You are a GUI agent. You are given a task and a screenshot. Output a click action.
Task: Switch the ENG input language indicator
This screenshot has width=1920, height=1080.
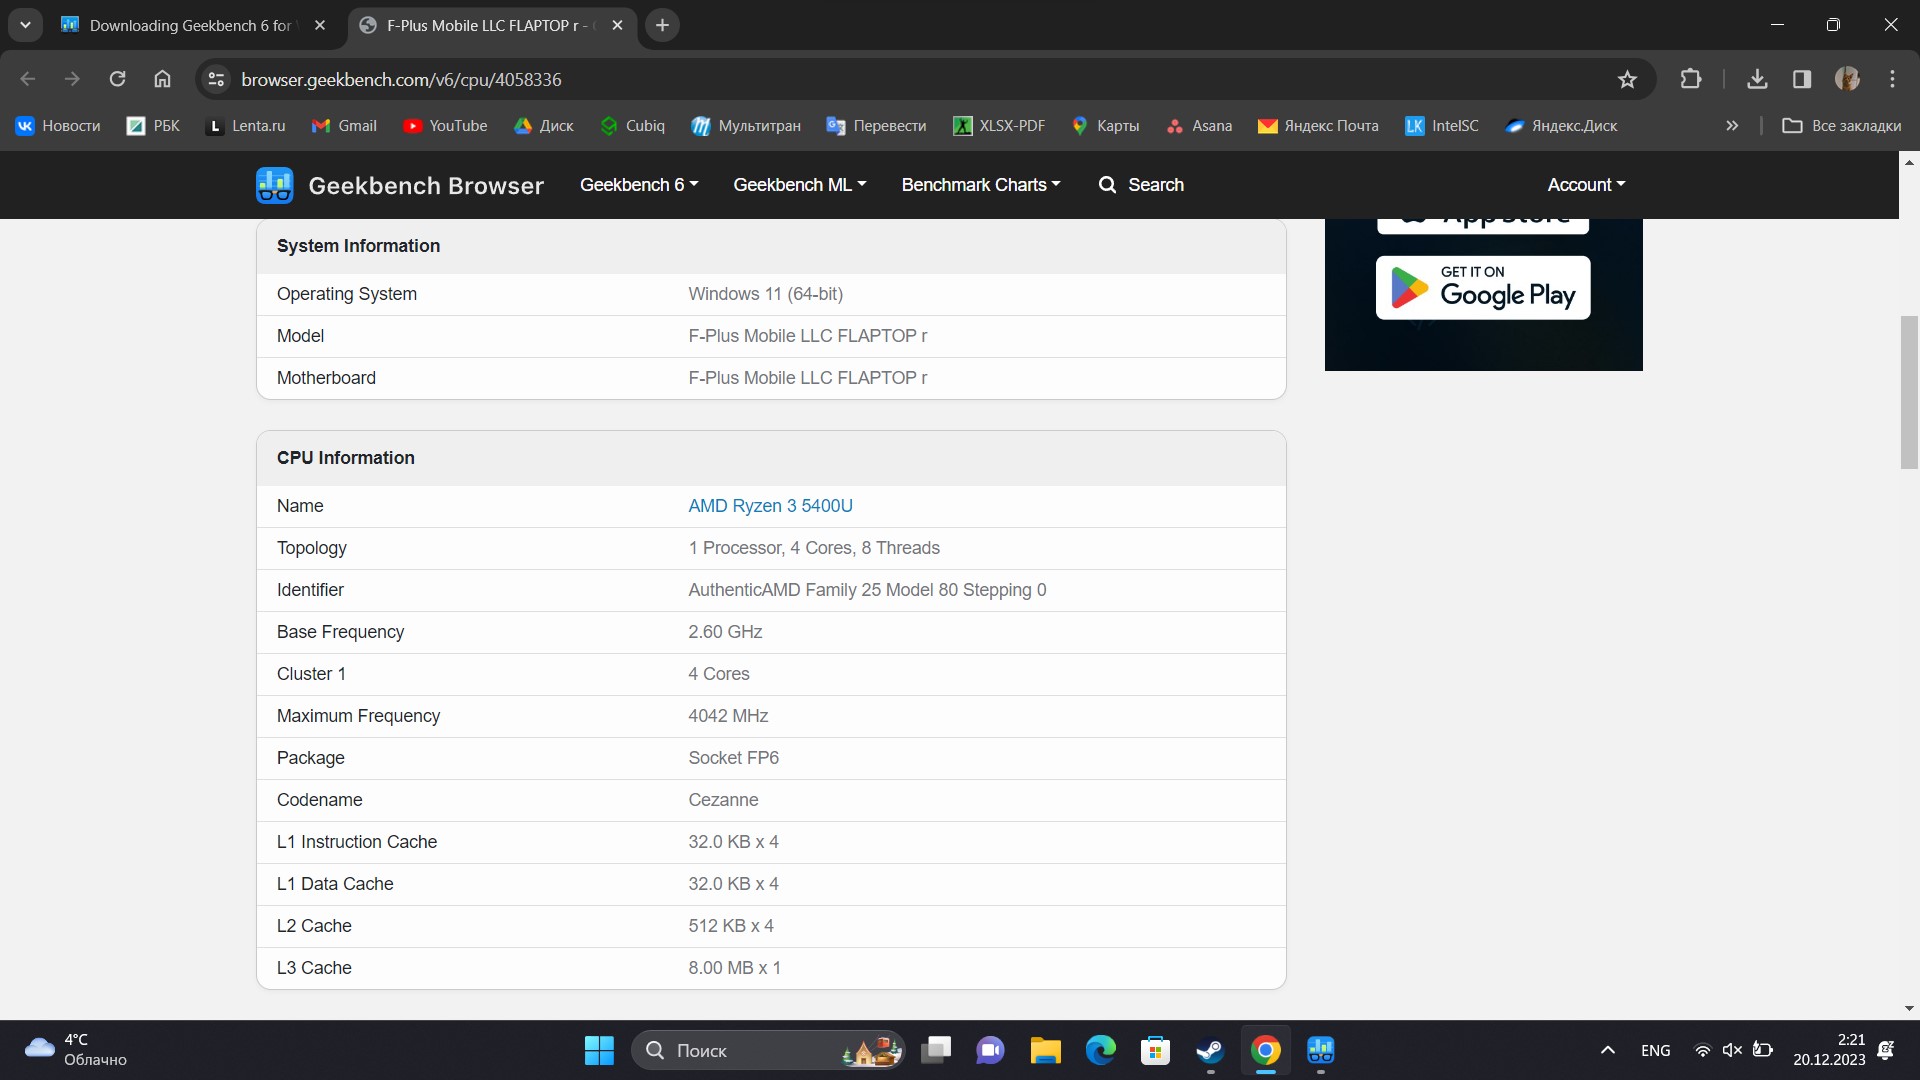[1655, 1050]
